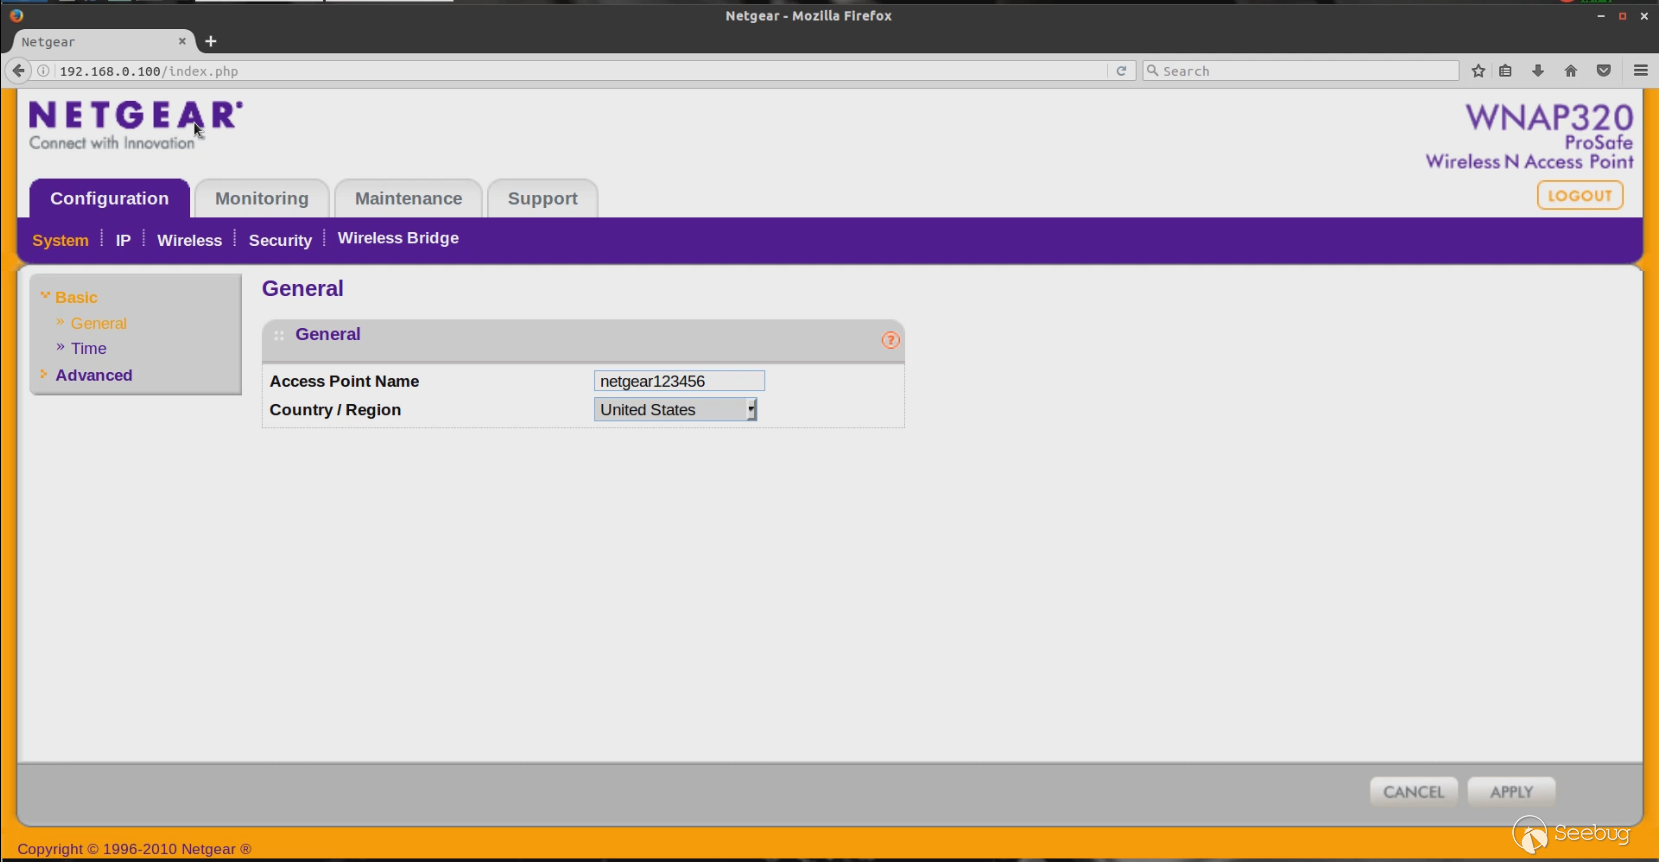Open the Support tab
1659x862 pixels.
543,198
